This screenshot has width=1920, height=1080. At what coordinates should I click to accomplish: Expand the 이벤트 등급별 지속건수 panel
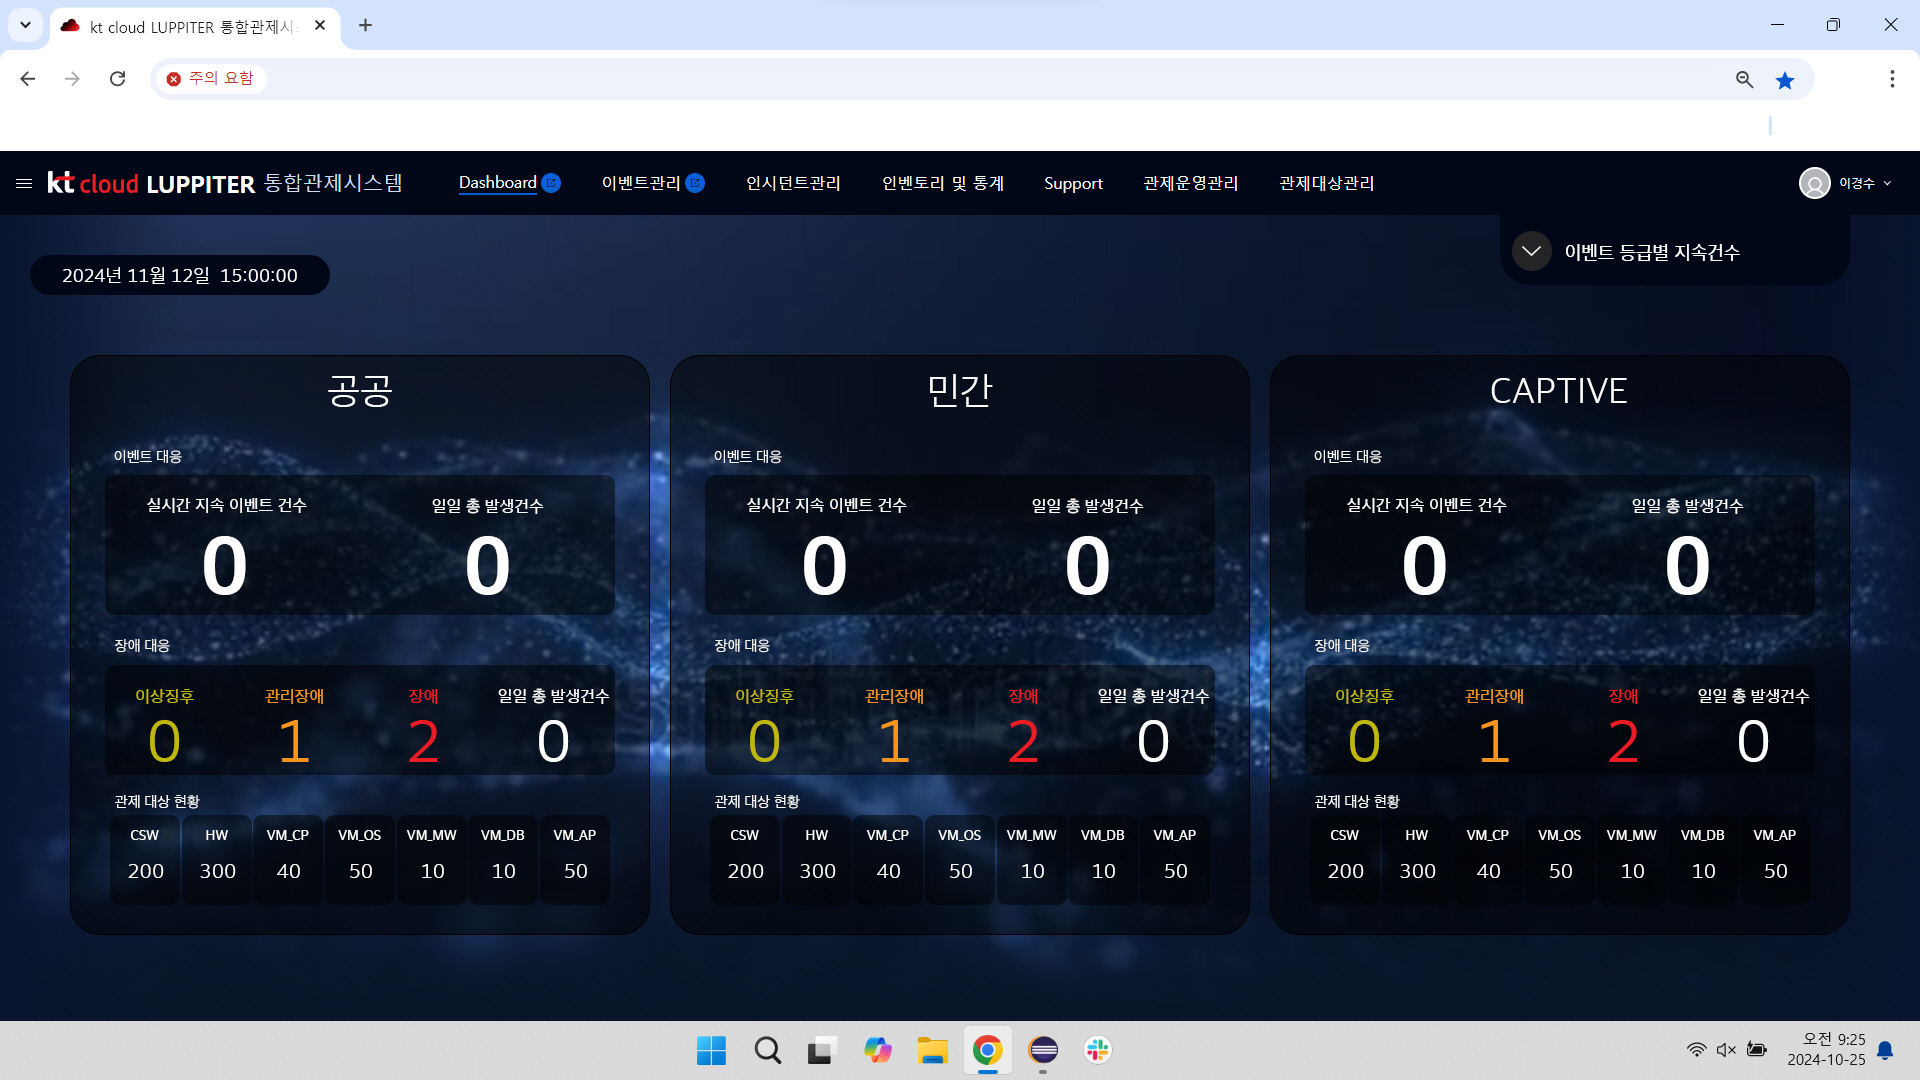click(x=1531, y=251)
